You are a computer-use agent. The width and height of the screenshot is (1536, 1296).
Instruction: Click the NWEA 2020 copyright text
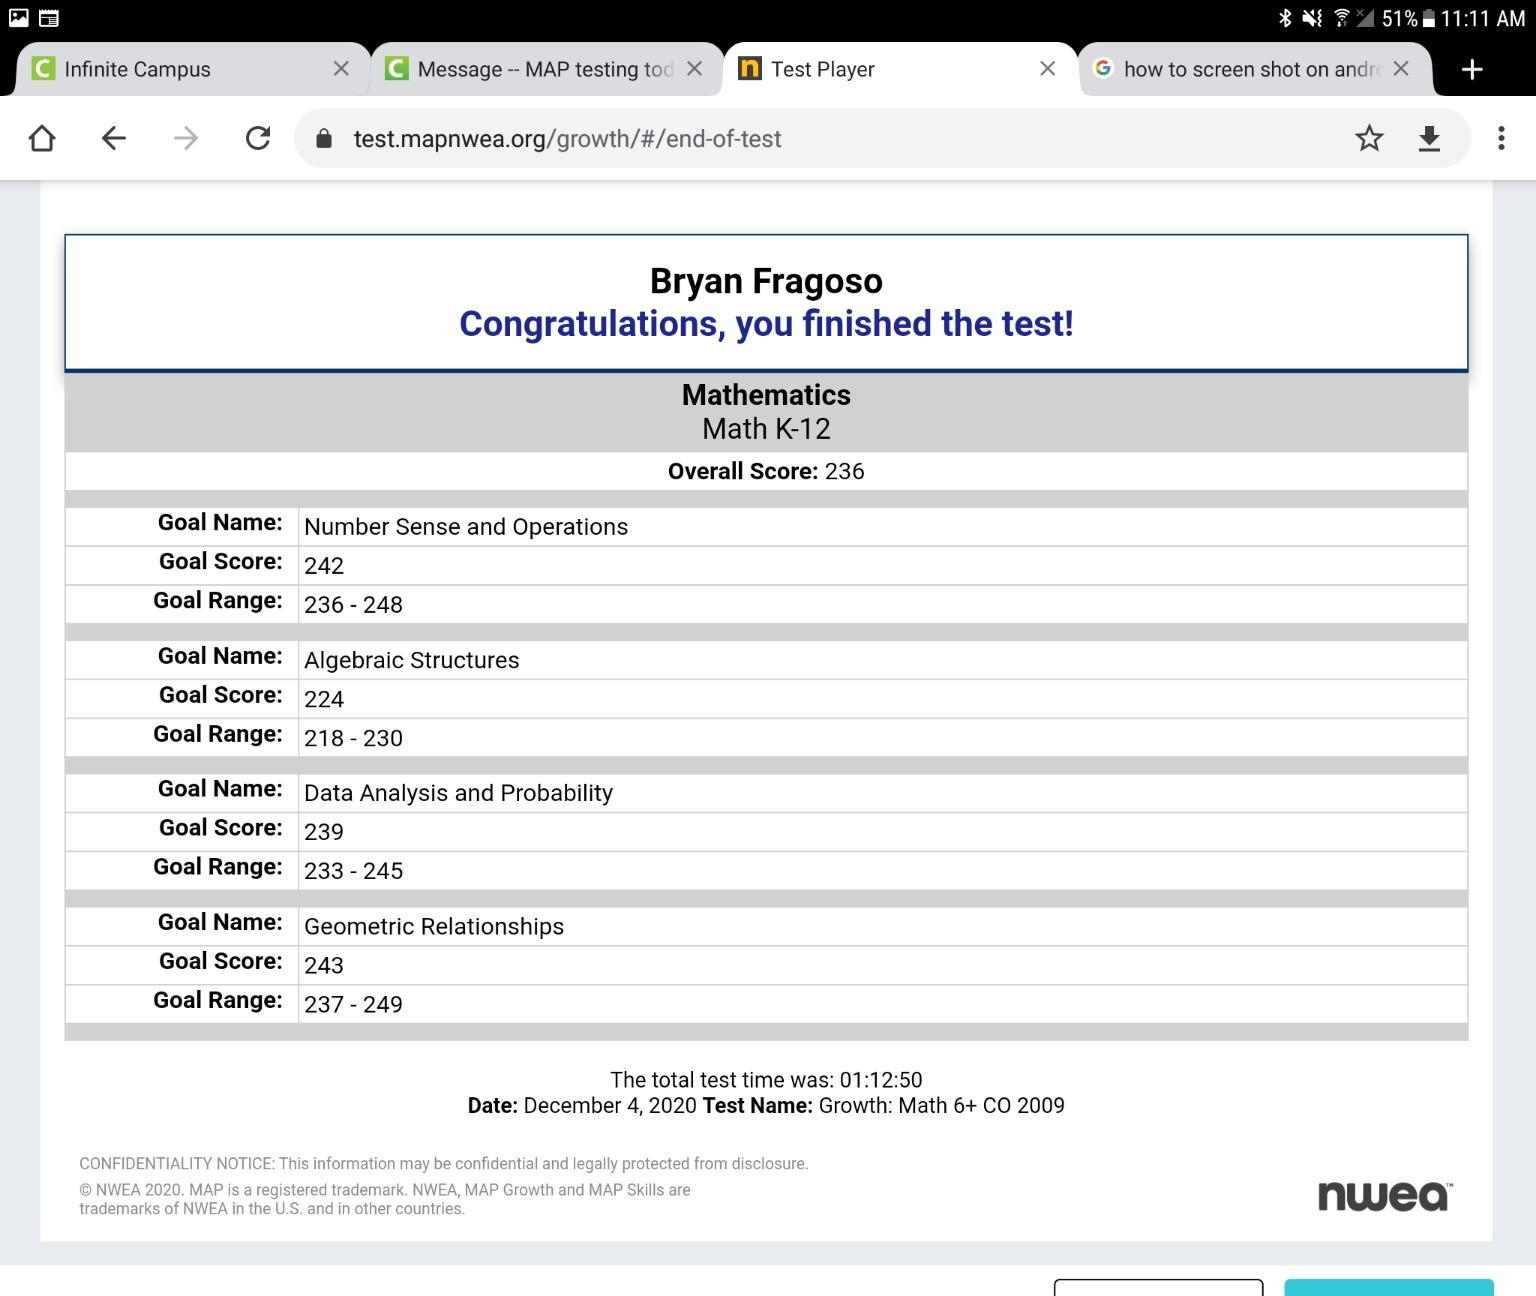385,1199
